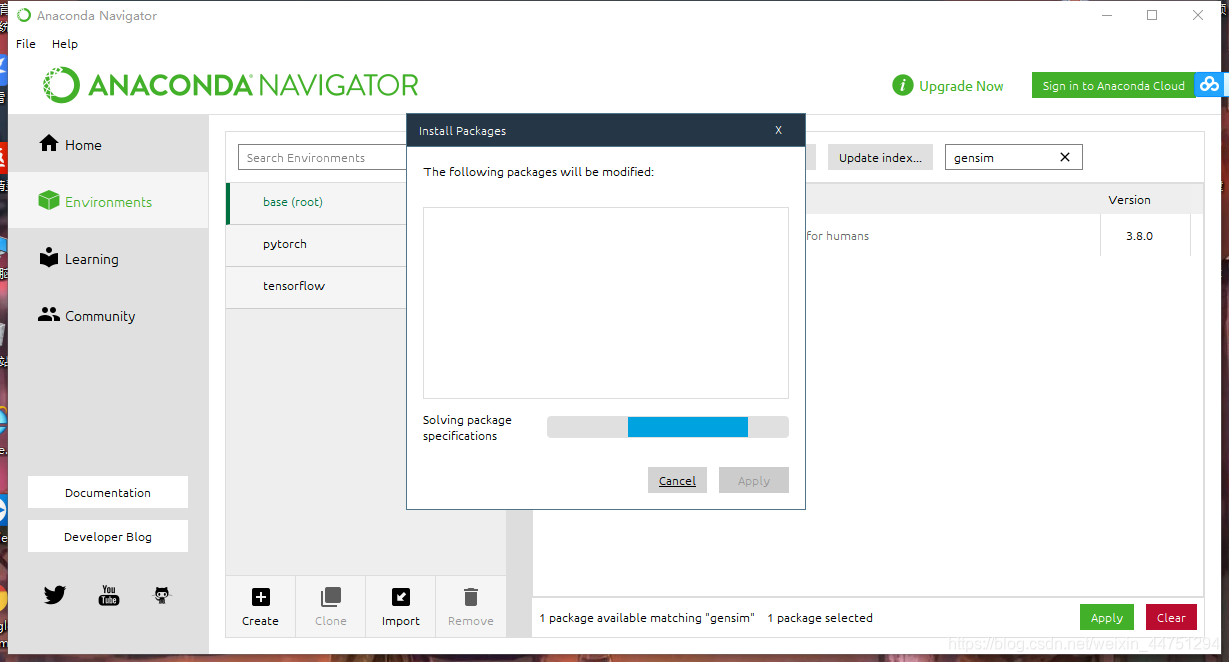The width and height of the screenshot is (1229, 662).
Task: Import an environment
Action: coord(401,606)
